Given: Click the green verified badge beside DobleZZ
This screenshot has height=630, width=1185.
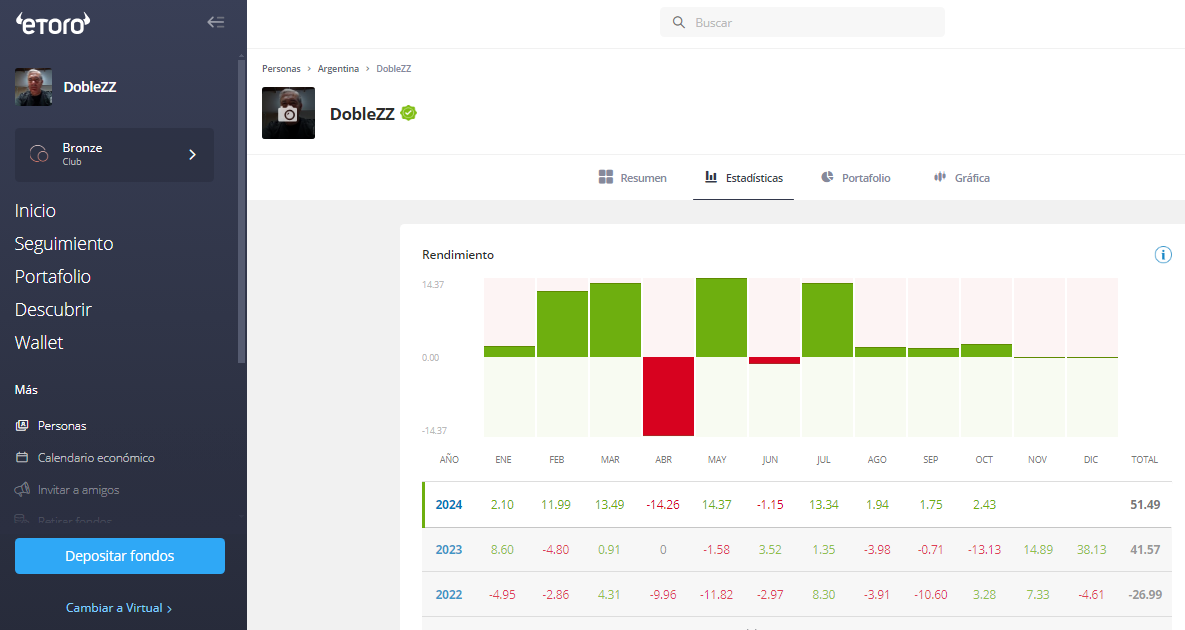Looking at the screenshot, I should [x=408, y=113].
